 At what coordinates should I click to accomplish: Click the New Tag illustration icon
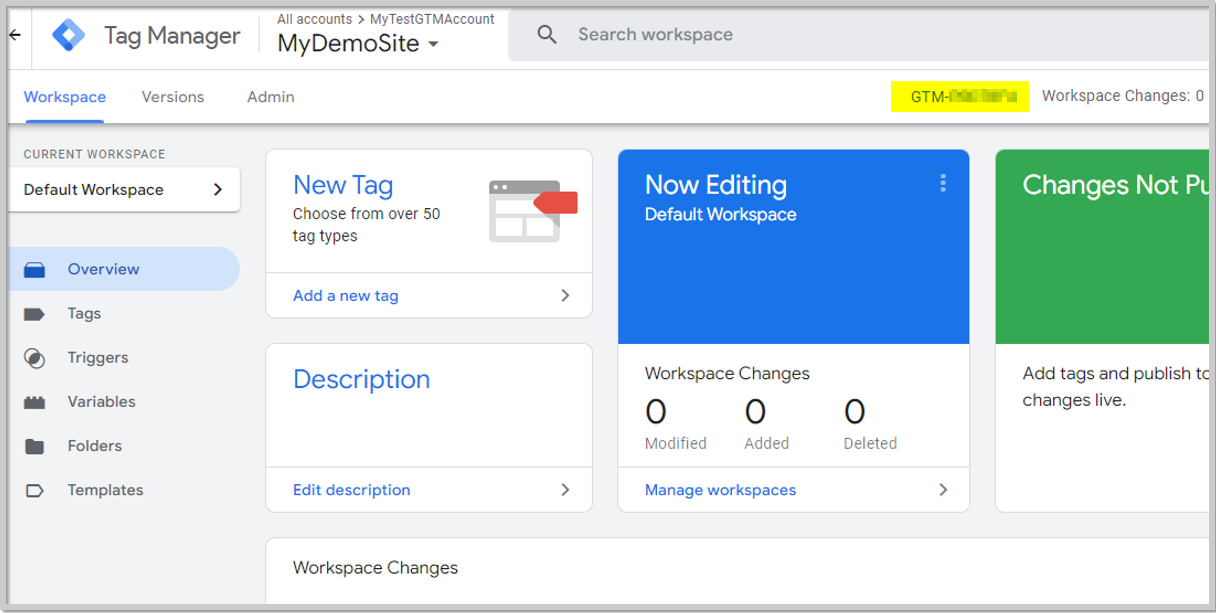(x=533, y=211)
